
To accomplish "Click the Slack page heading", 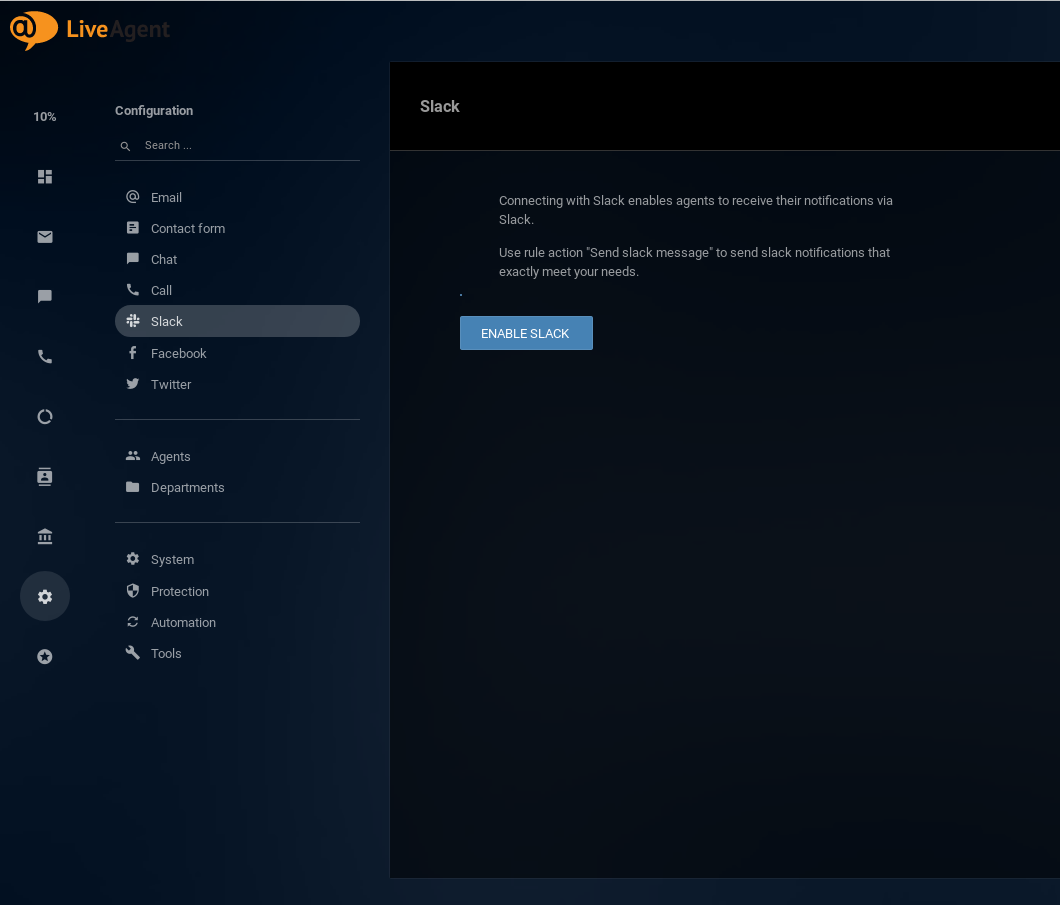I will 439,106.
